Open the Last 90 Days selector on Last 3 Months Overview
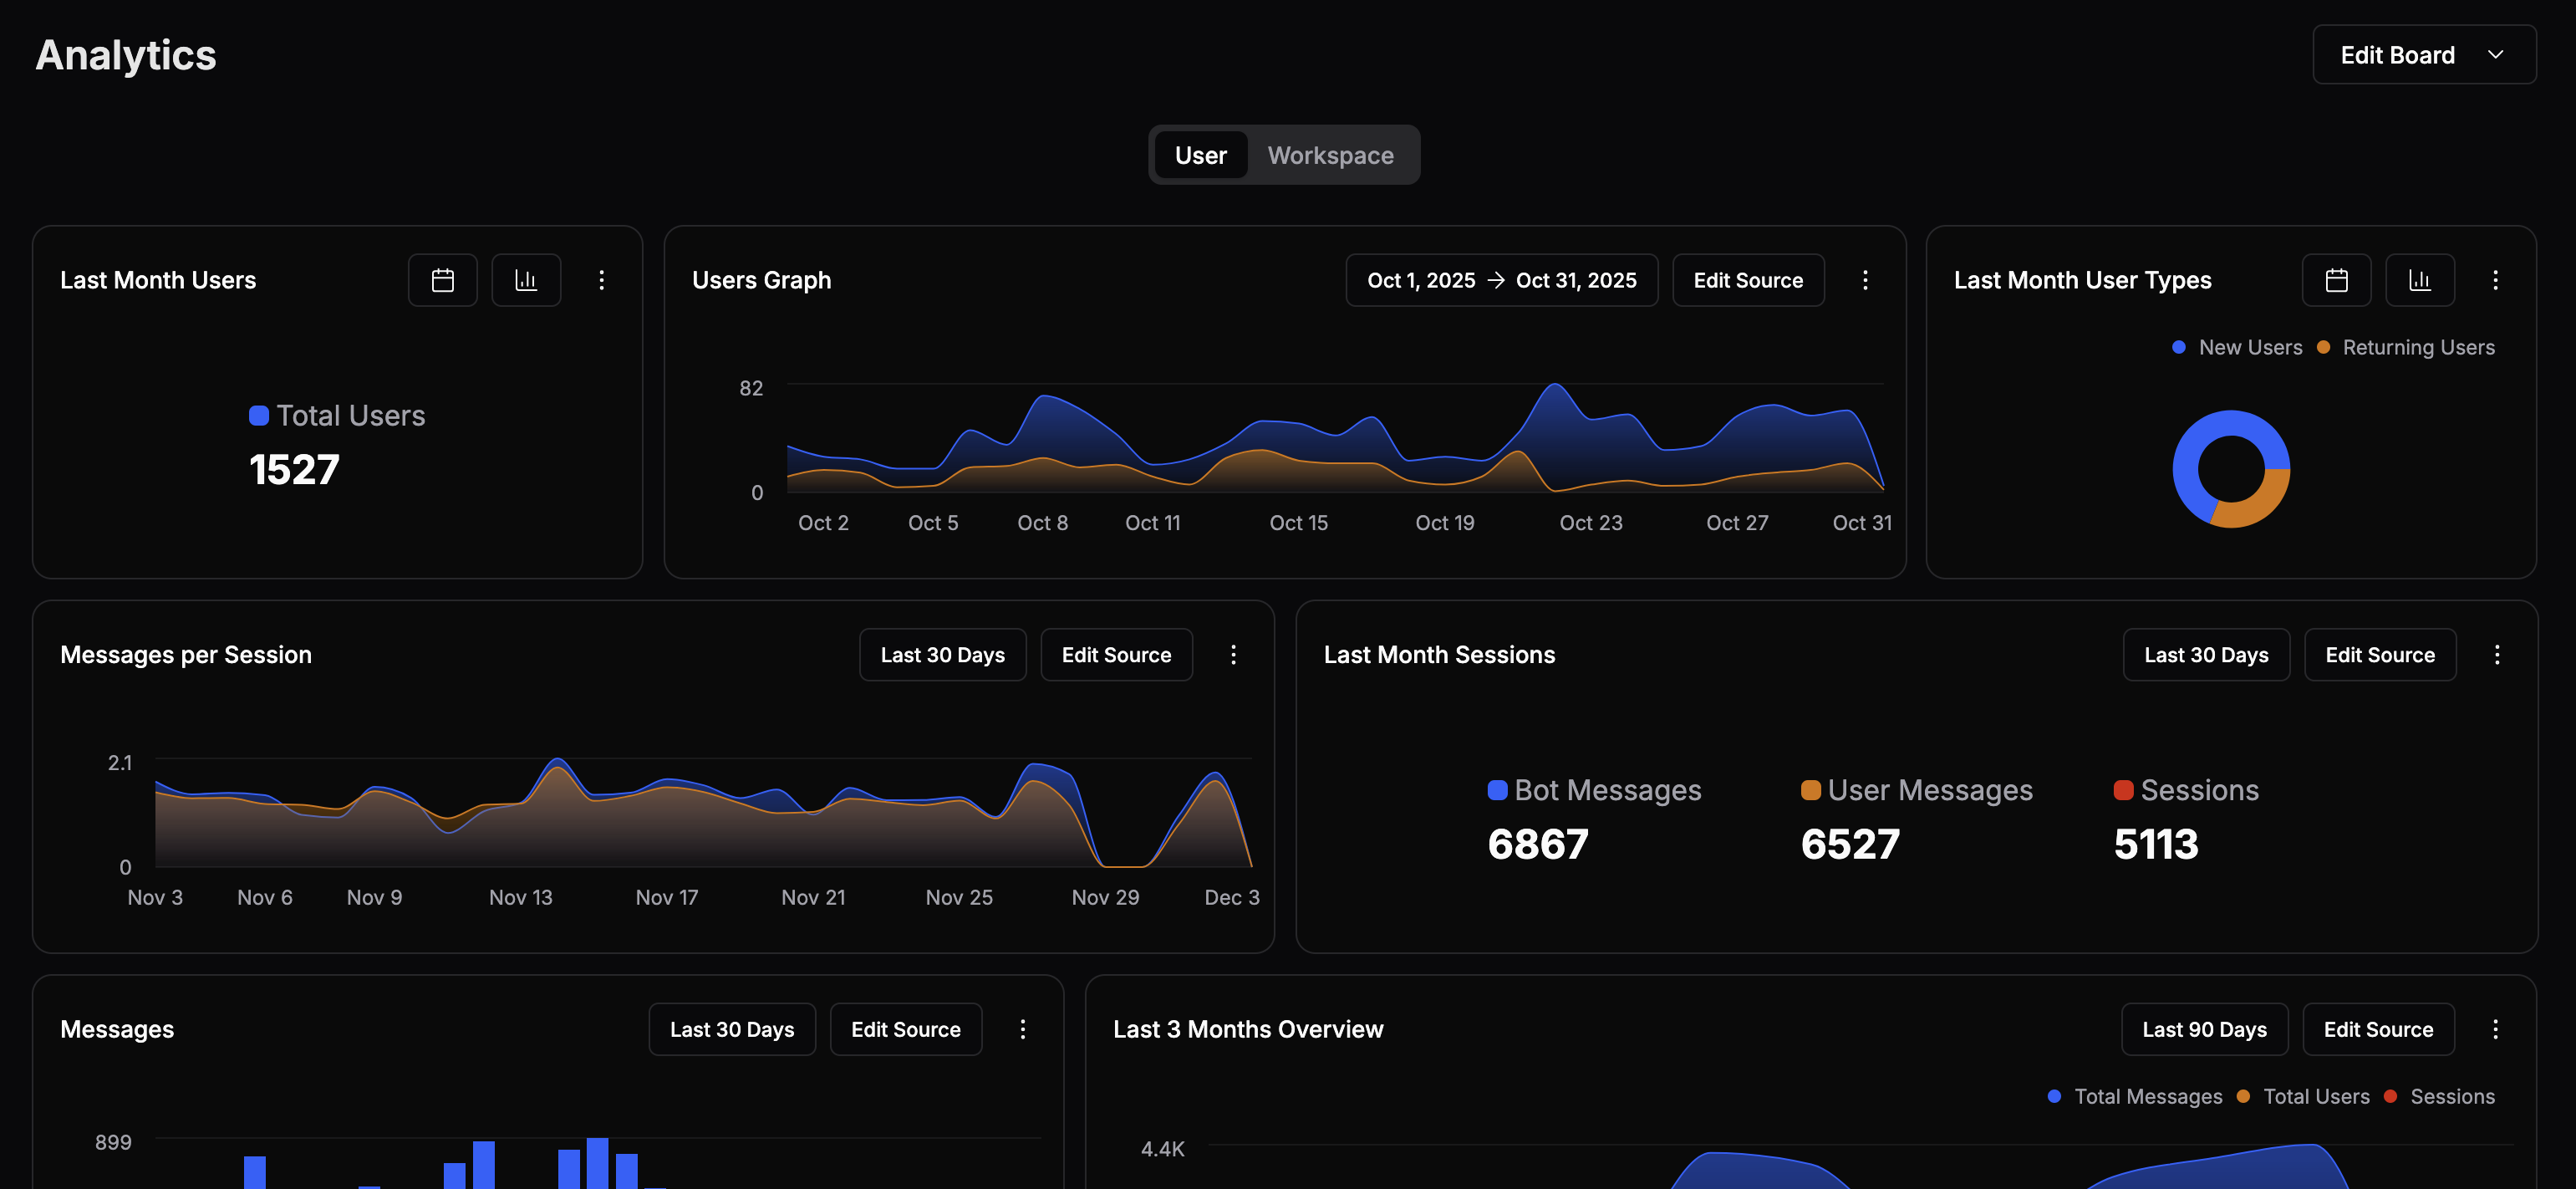Image resolution: width=2576 pixels, height=1189 pixels. [x=2205, y=1028]
